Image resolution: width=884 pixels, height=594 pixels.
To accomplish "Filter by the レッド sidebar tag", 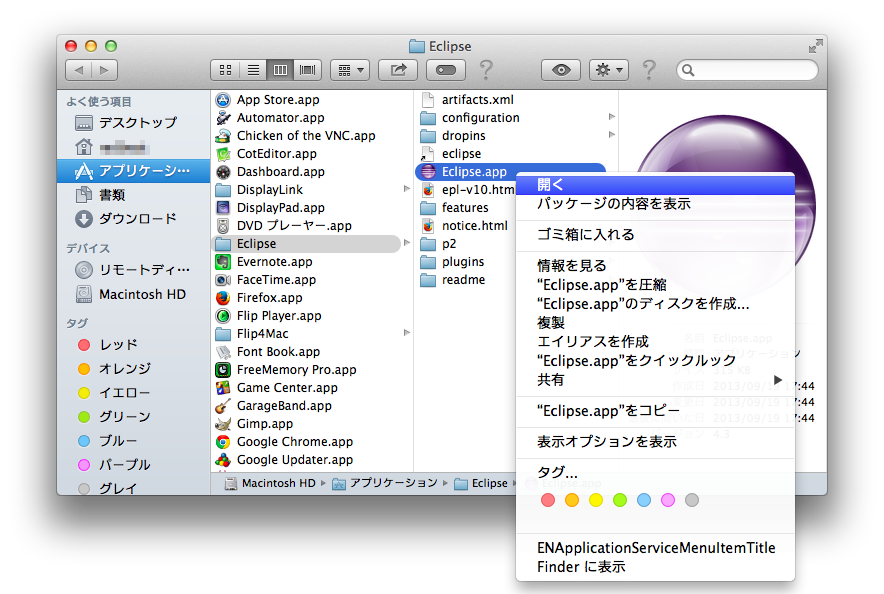I will 133,344.
